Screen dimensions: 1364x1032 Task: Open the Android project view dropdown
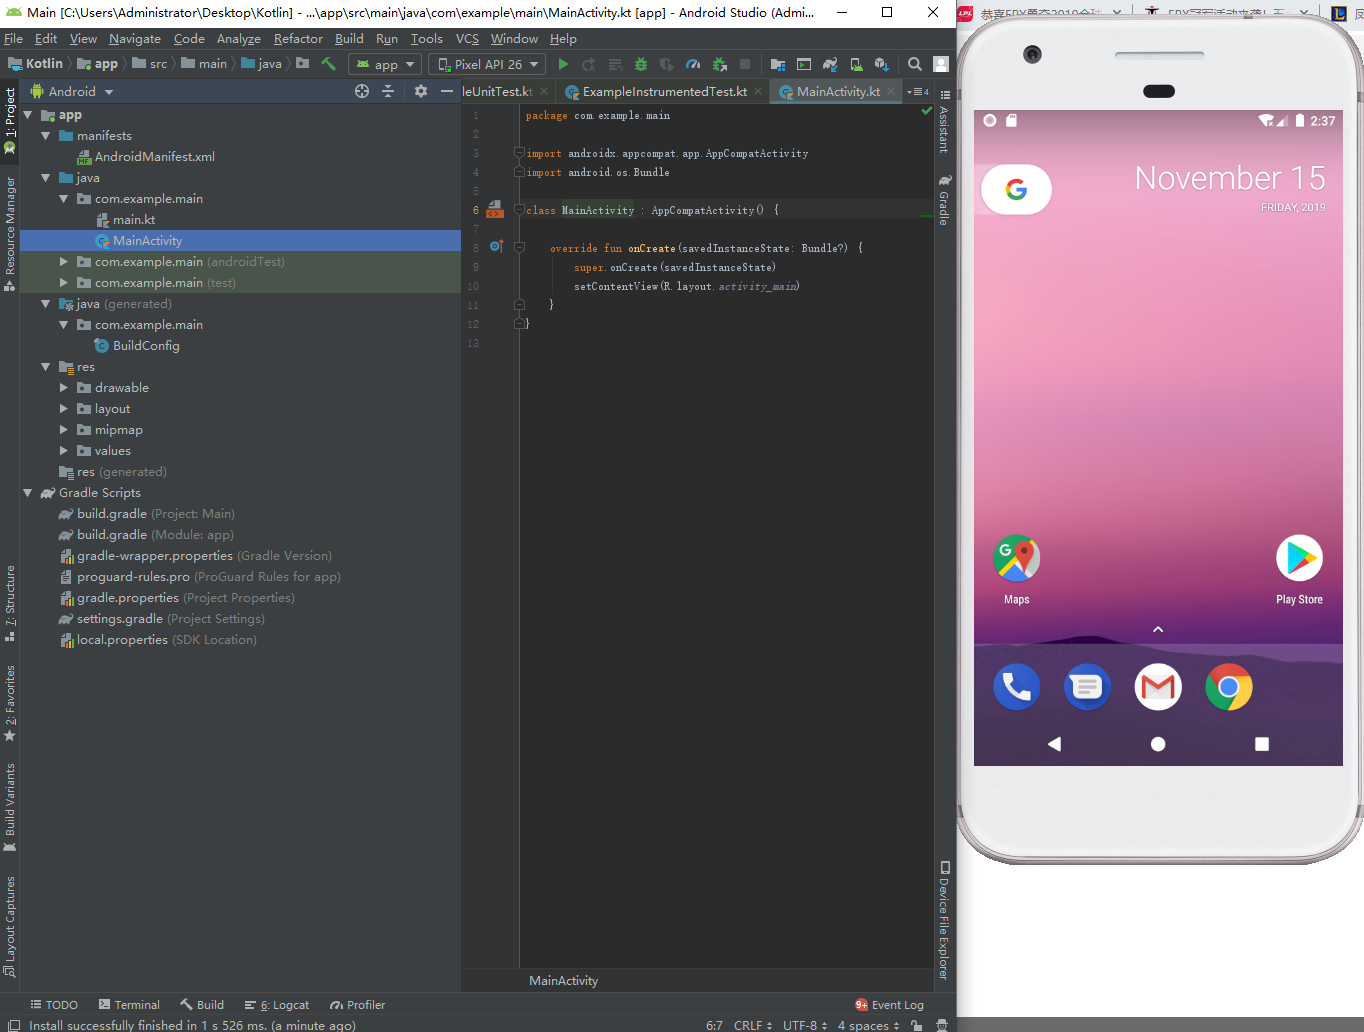pos(72,91)
